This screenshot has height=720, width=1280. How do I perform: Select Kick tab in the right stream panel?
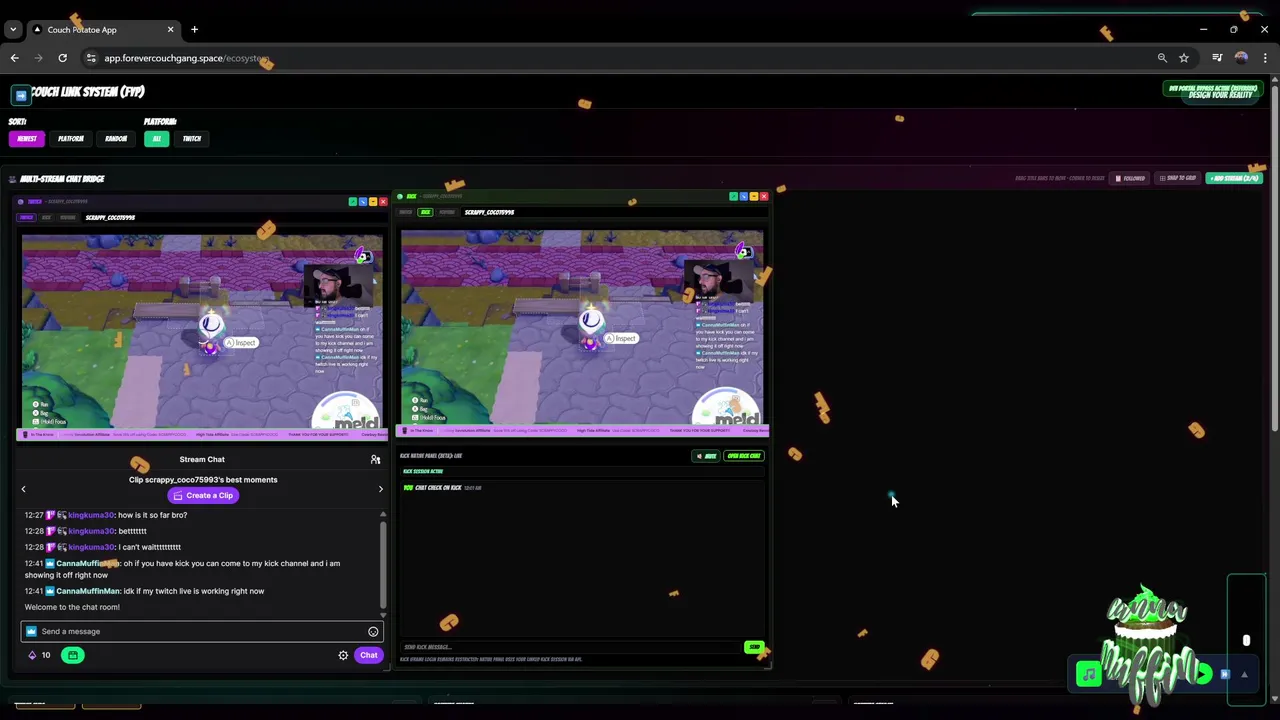point(426,212)
